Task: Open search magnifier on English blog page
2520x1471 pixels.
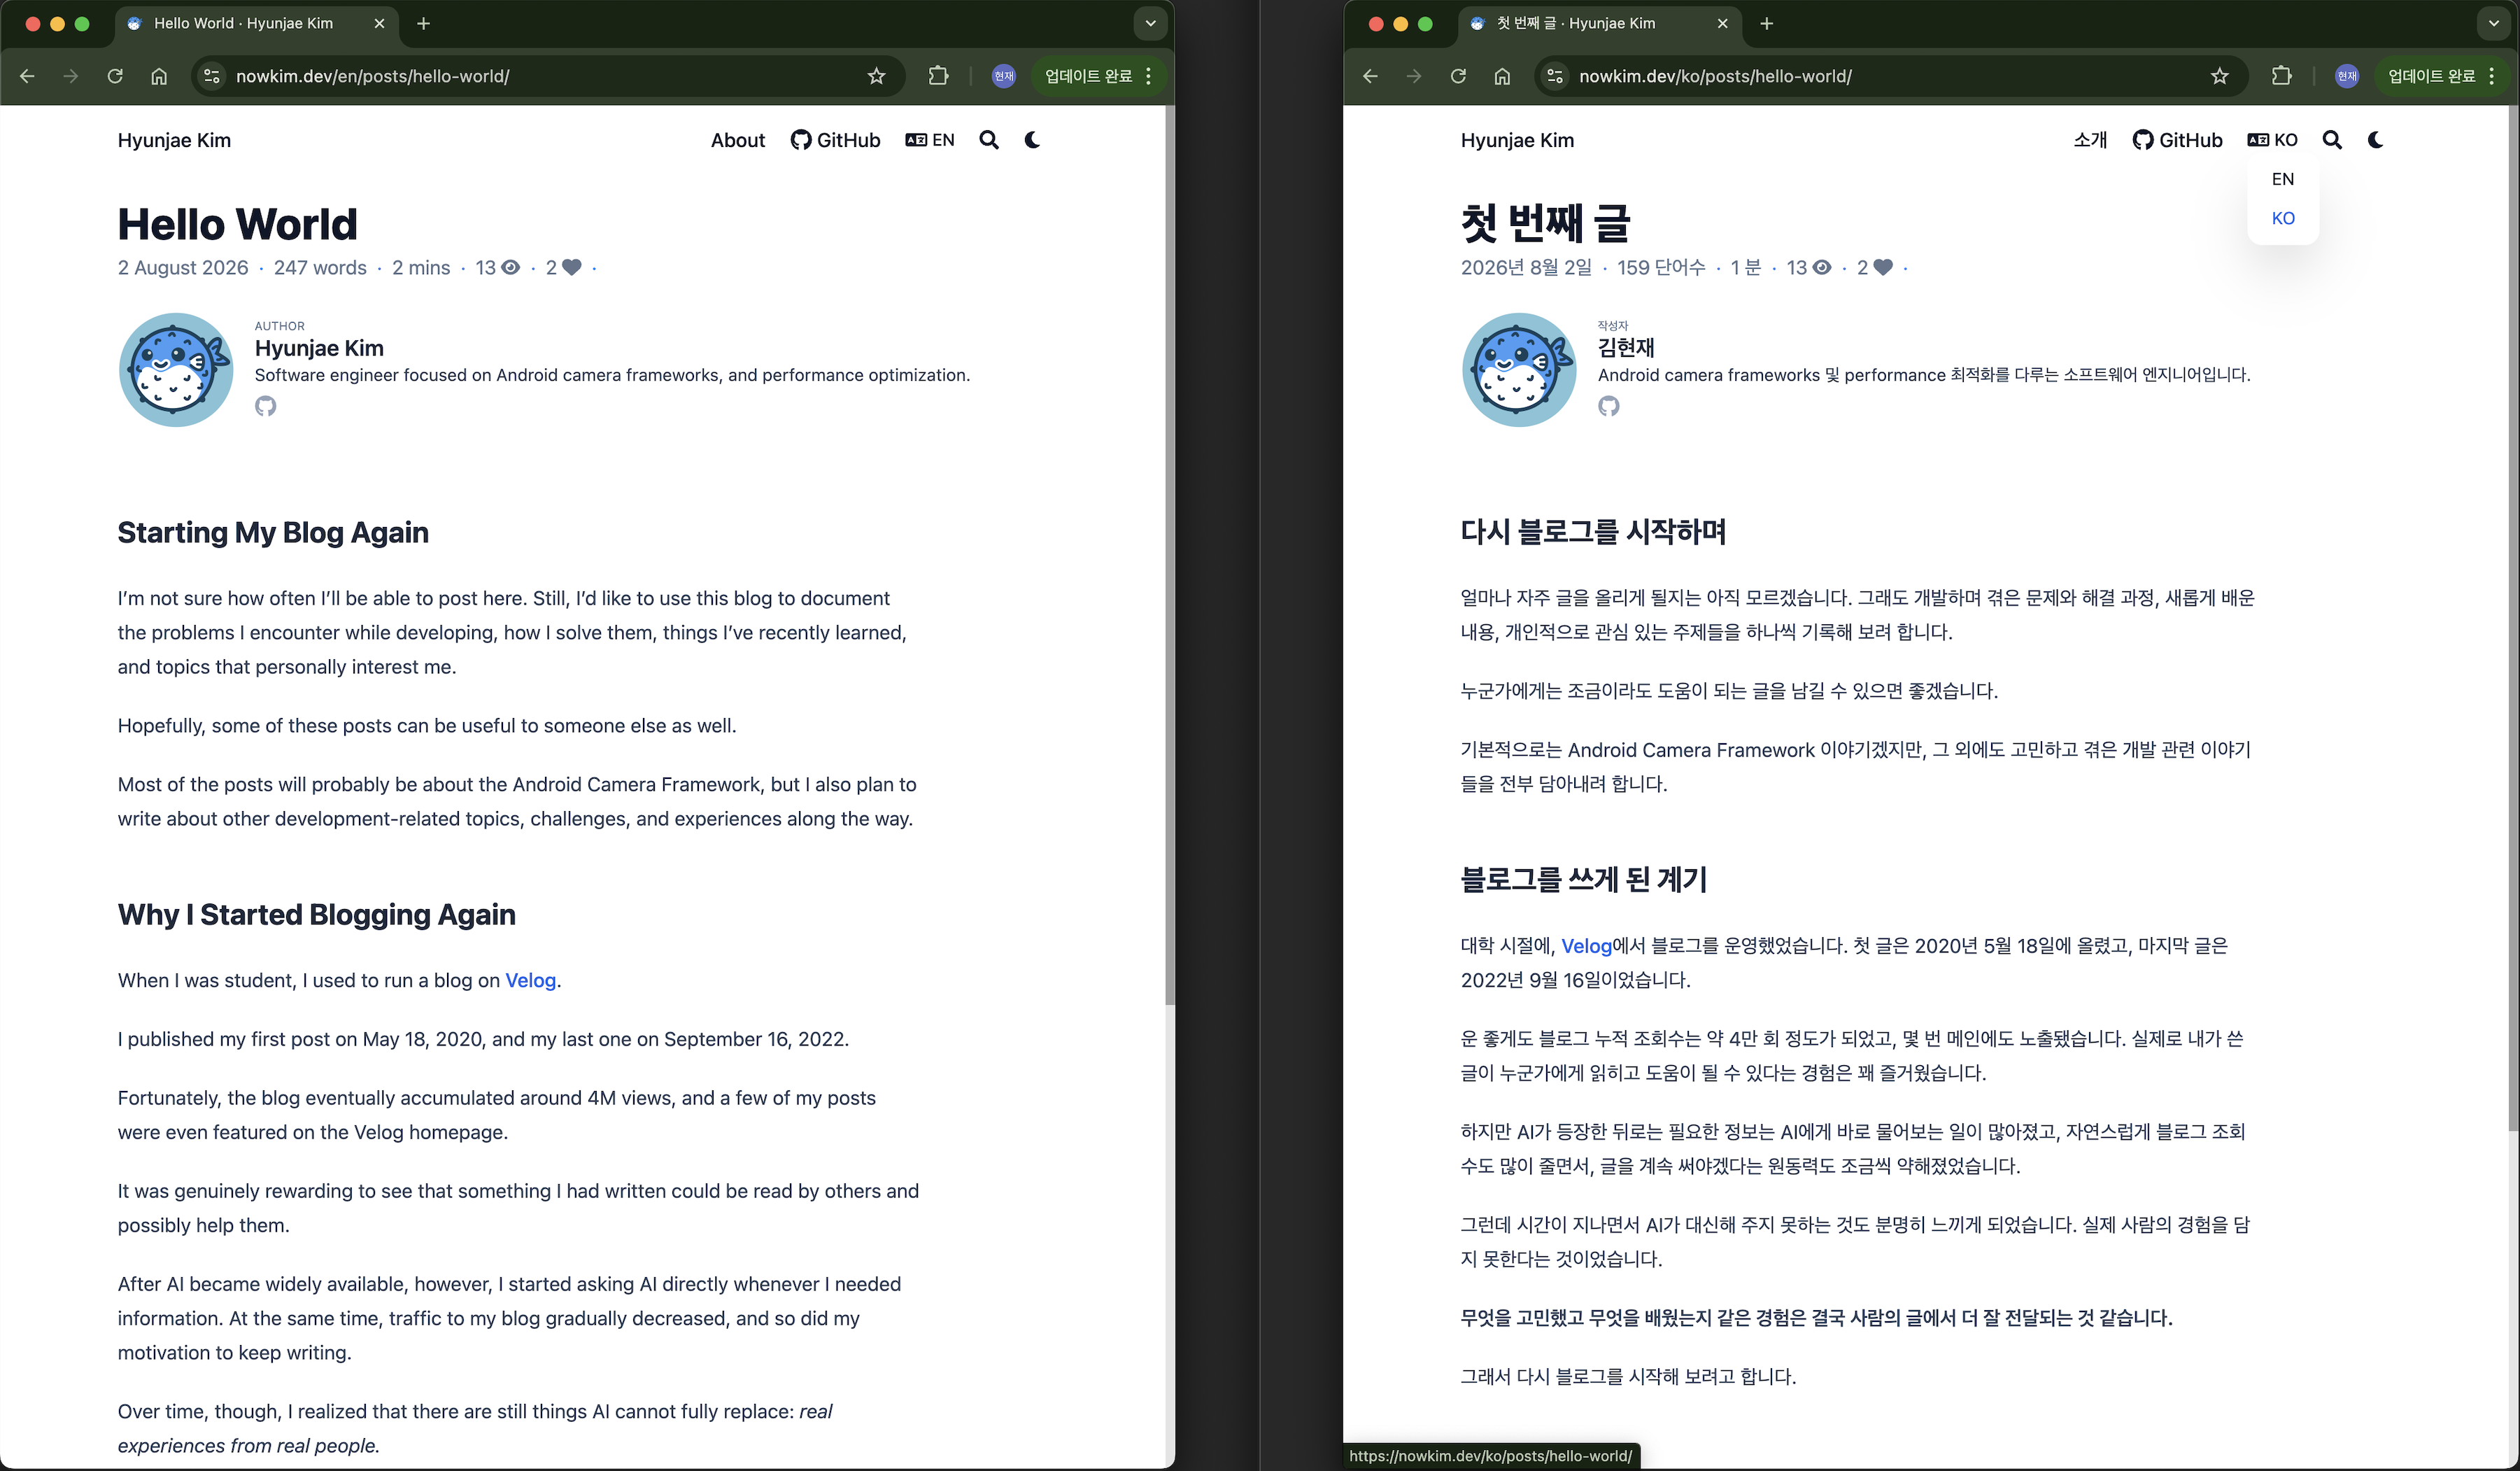Action: [989, 140]
